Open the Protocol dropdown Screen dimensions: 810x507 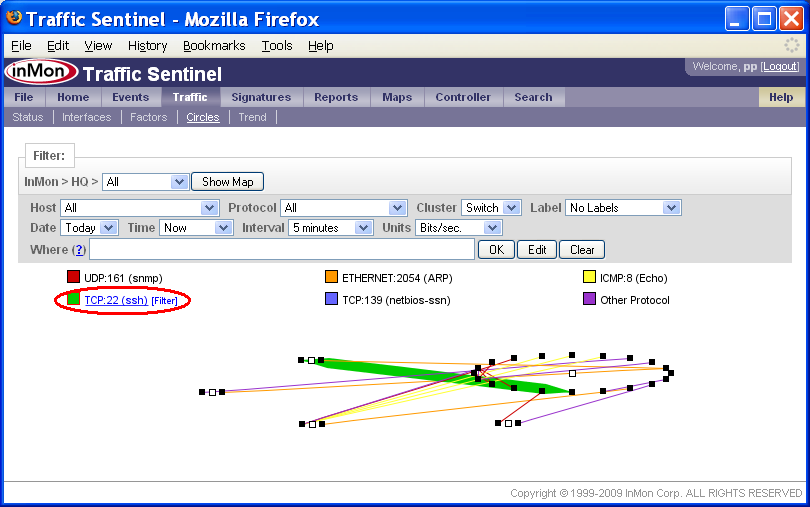click(344, 208)
